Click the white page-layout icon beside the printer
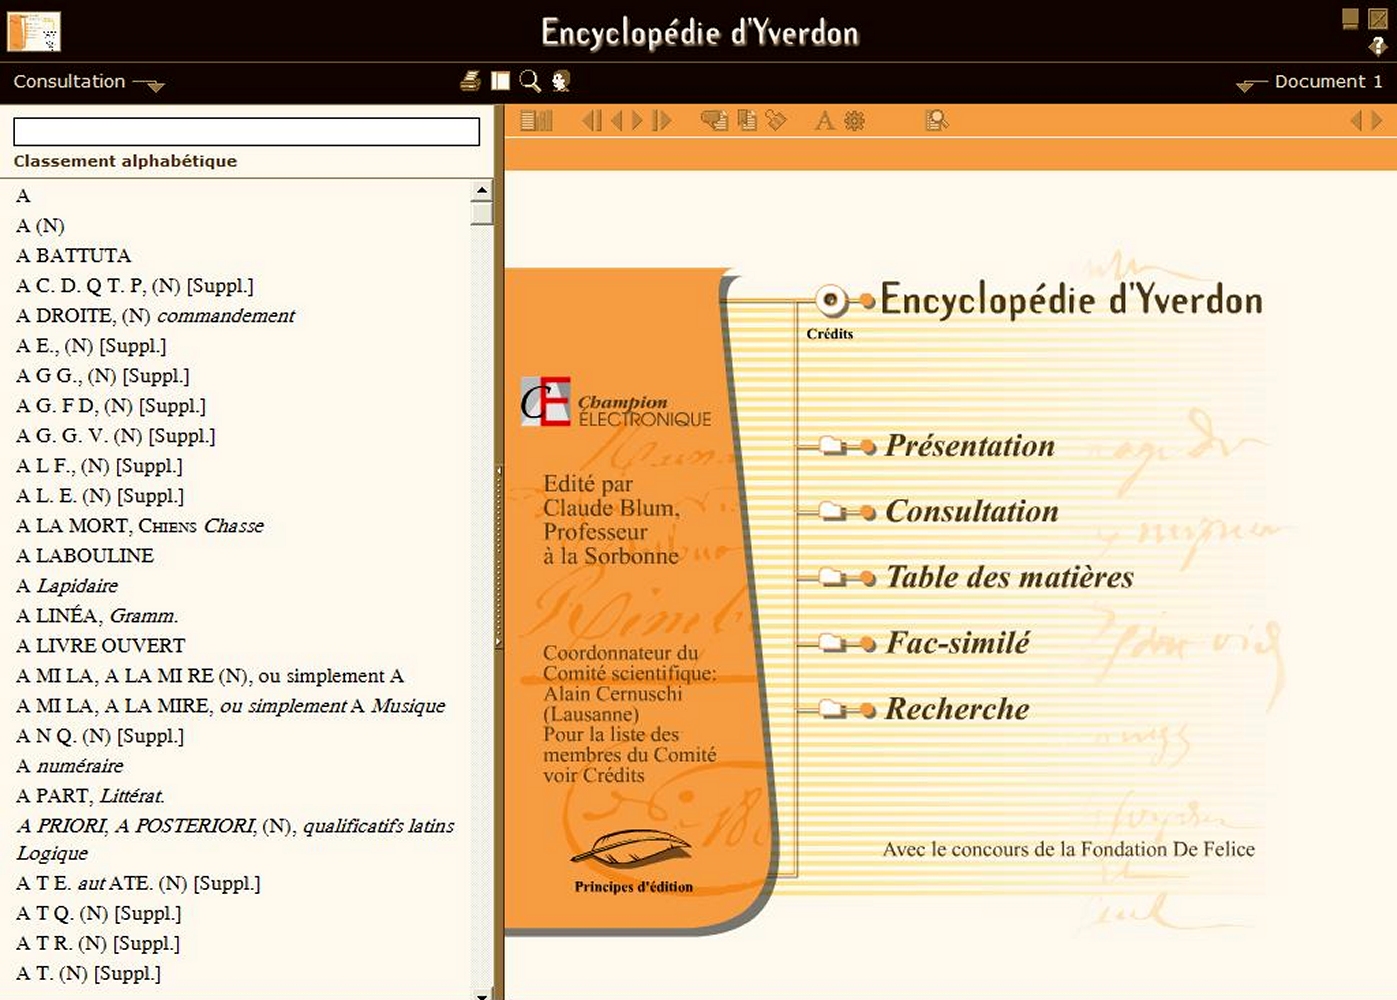The width and height of the screenshot is (1397, 1000). [500, 81]
